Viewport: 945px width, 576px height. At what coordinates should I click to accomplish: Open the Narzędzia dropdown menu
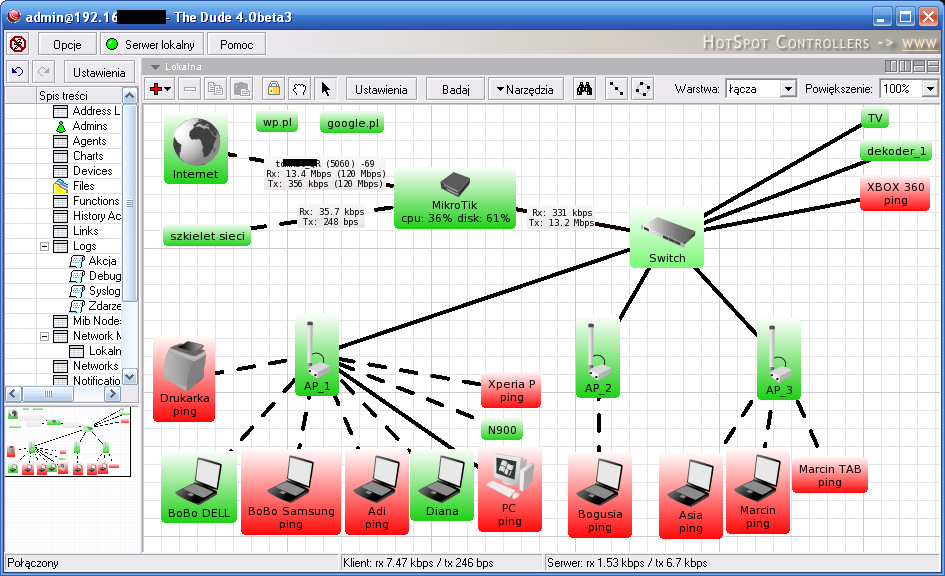point(525,89)
